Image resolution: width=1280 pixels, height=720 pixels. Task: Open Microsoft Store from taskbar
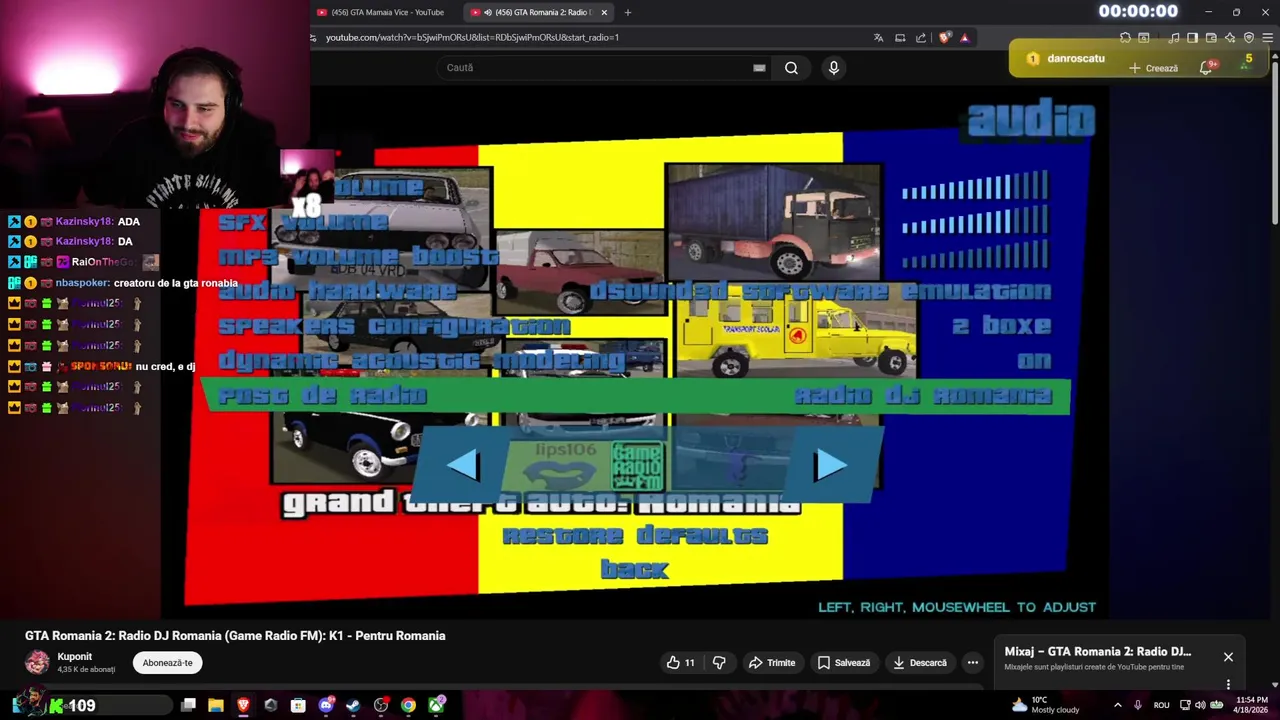coord(298,705)
